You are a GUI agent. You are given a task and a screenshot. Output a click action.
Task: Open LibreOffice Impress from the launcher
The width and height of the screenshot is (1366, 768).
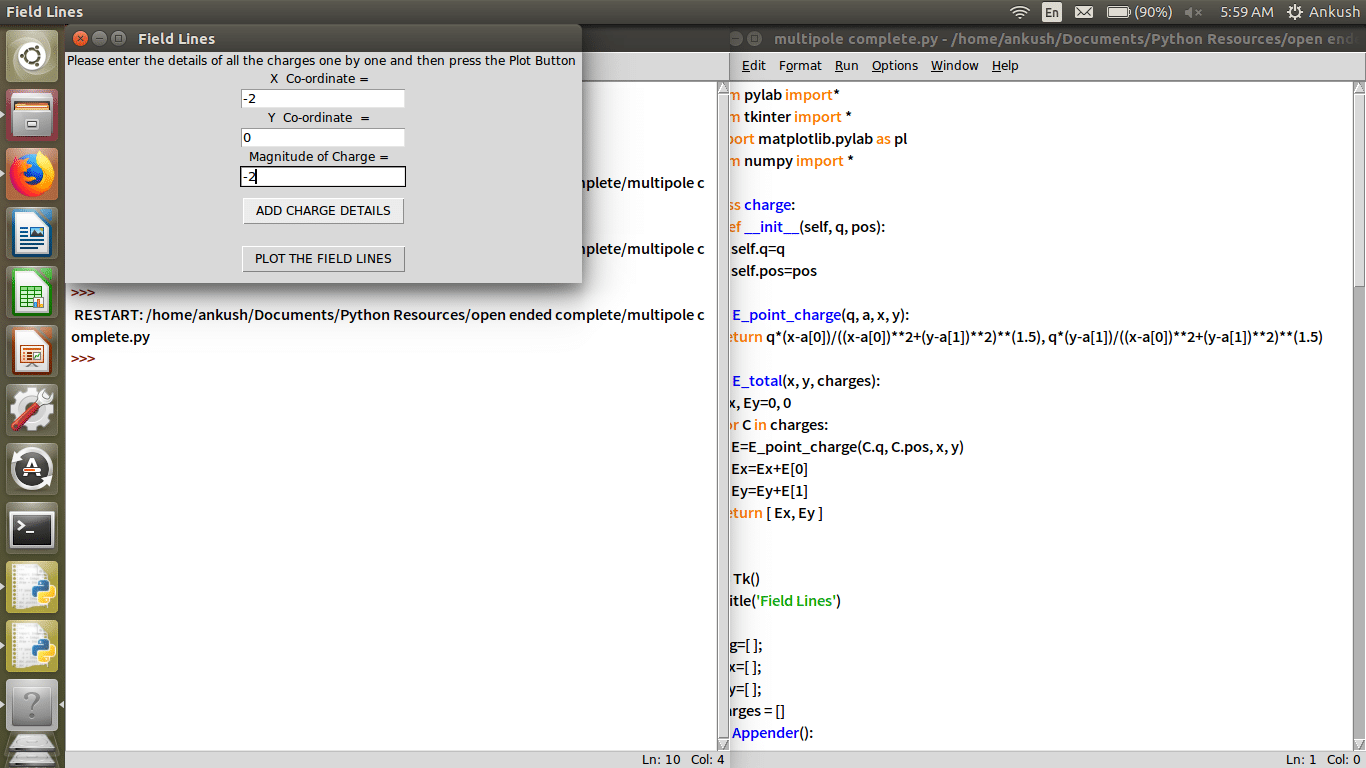33,352
